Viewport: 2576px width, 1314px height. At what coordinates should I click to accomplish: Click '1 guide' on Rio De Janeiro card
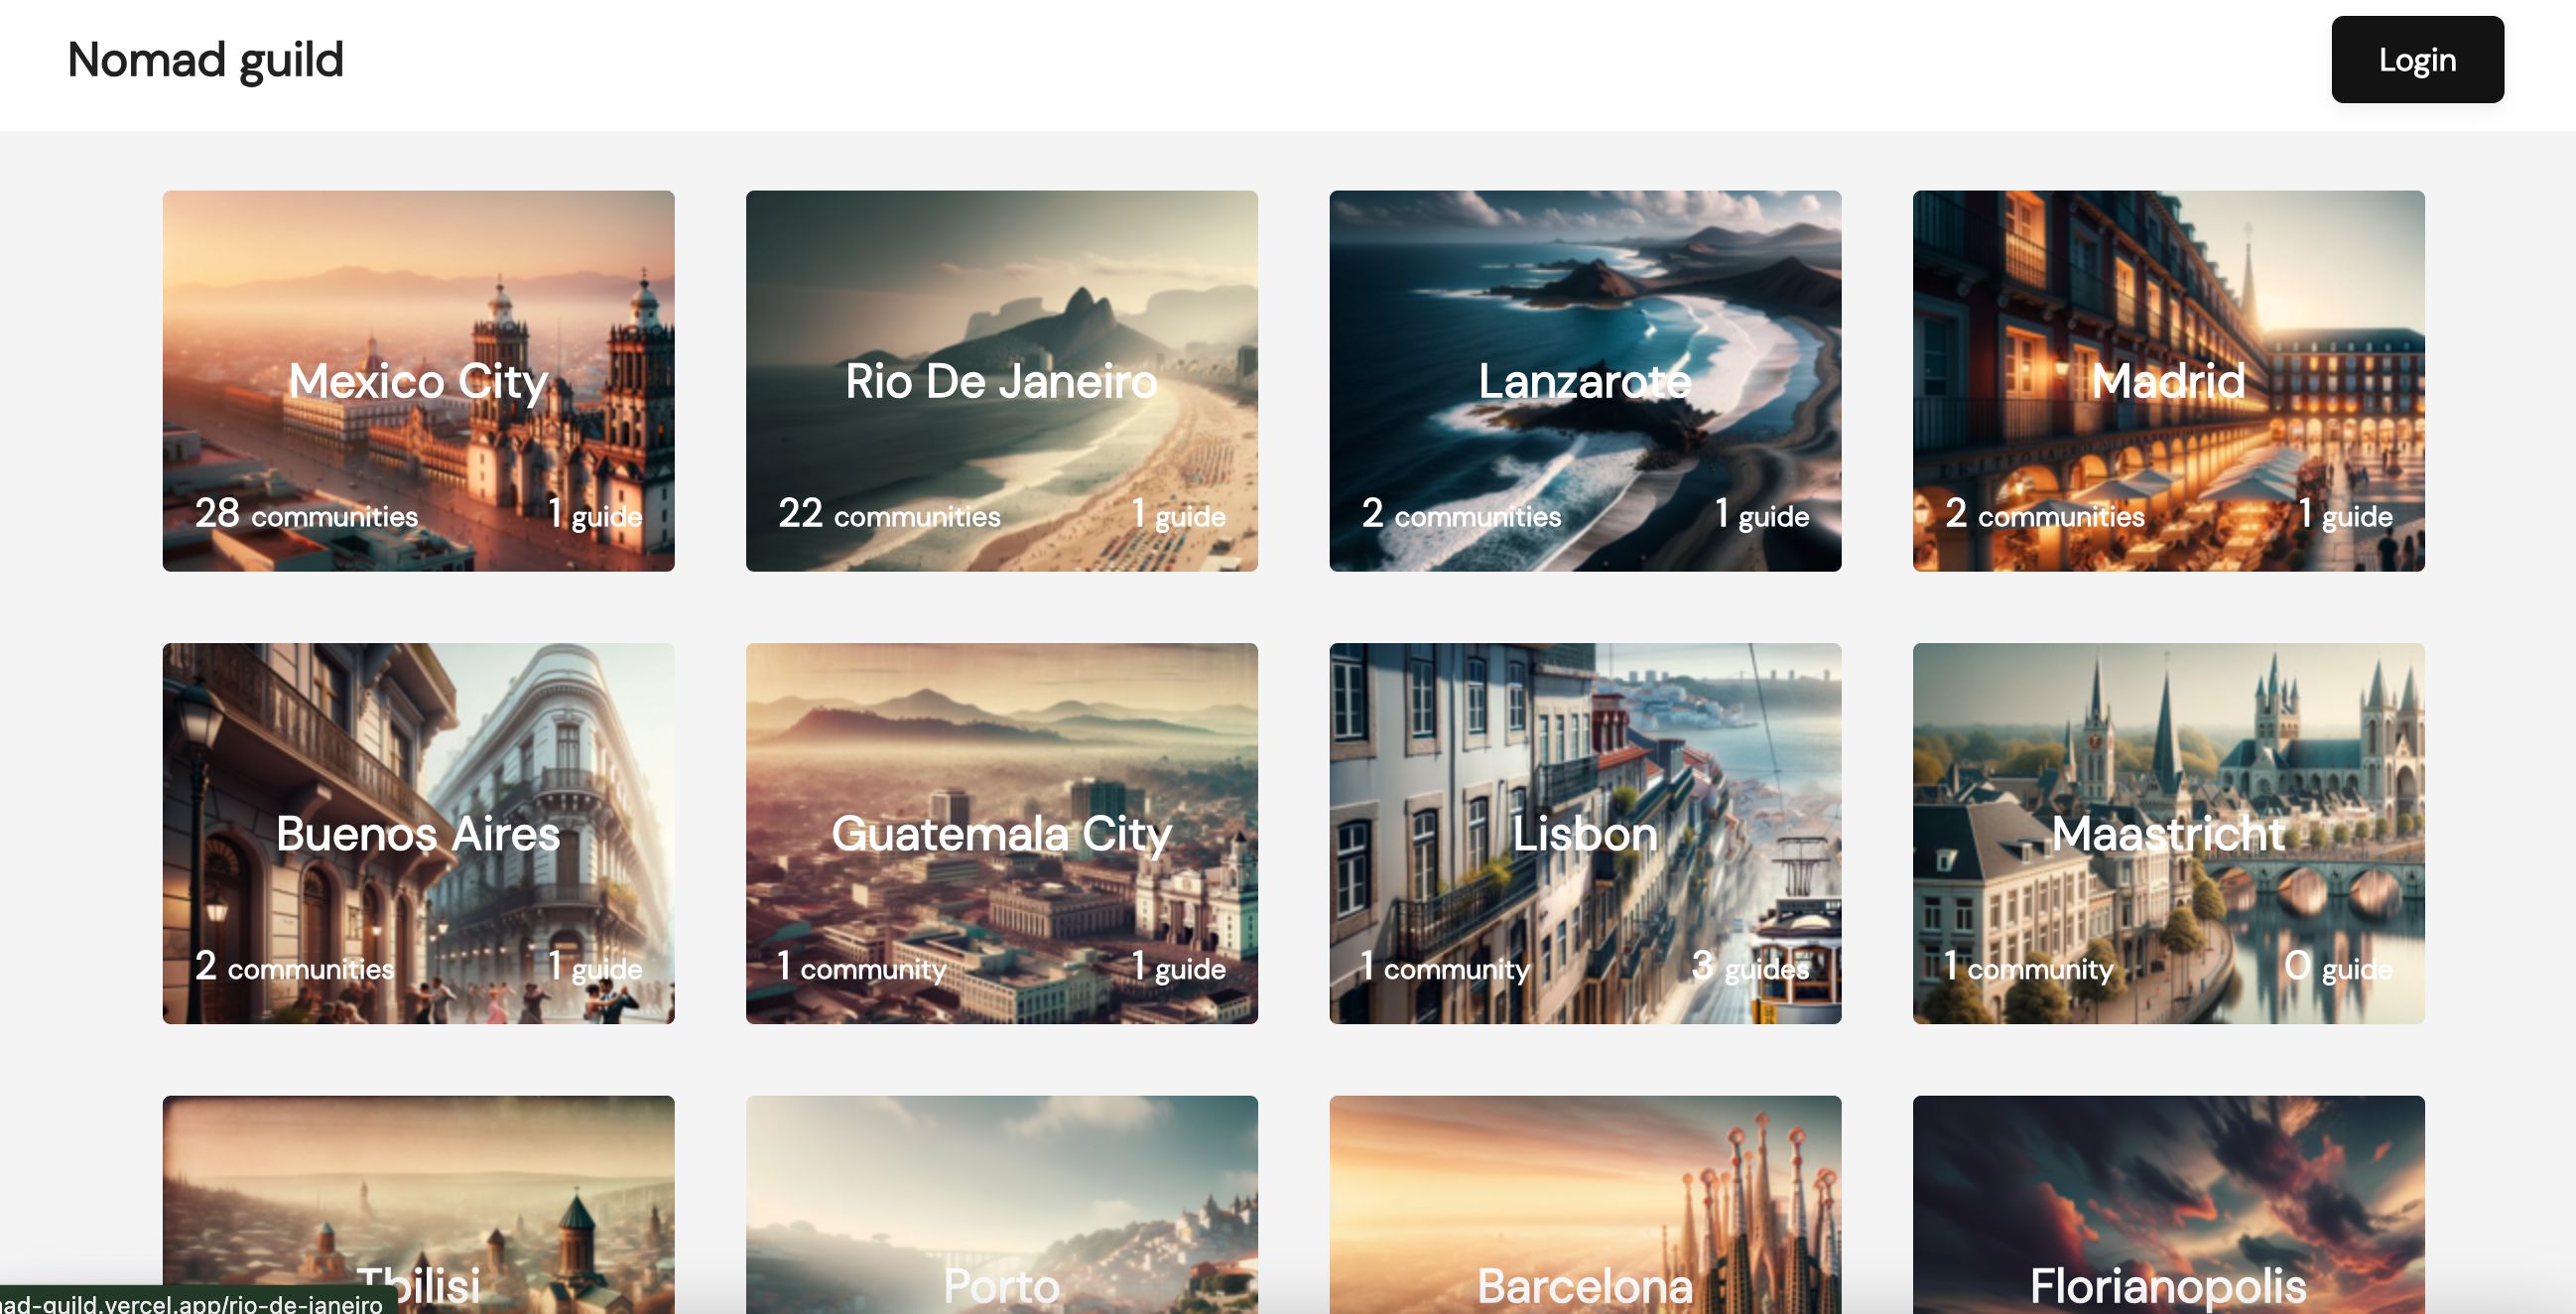pyautogui.click(x=1178, y=514)
